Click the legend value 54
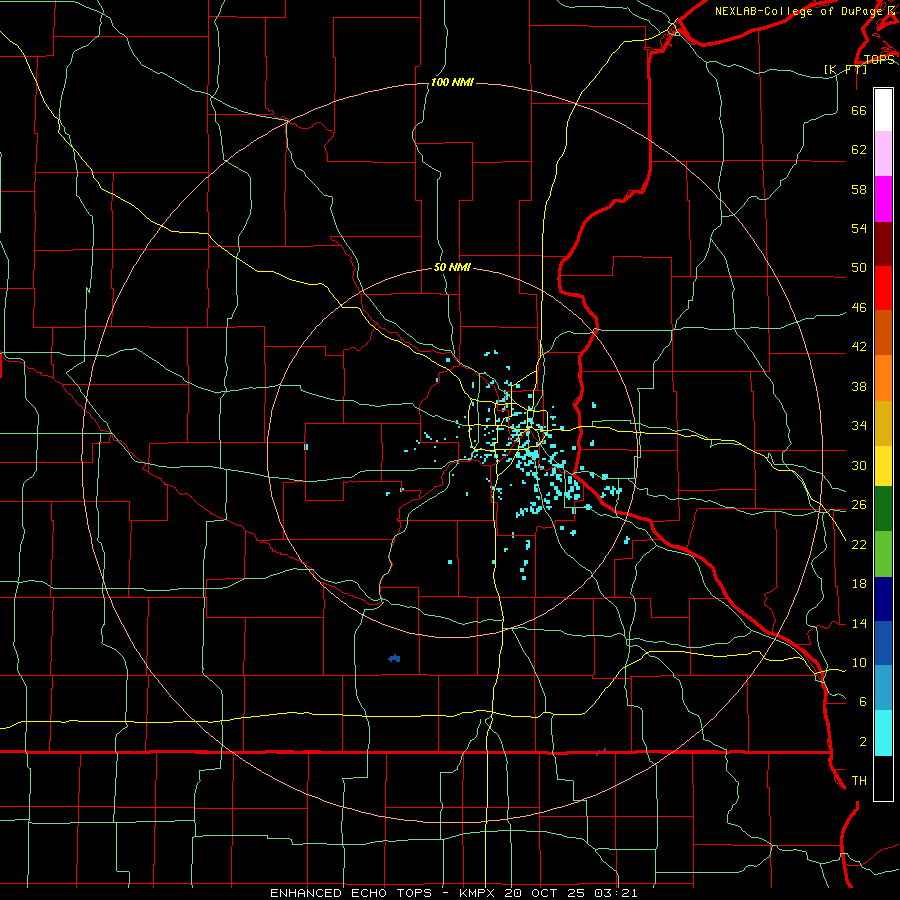The image size is (900, 900). pyautogui.click(x=859, y=228)
